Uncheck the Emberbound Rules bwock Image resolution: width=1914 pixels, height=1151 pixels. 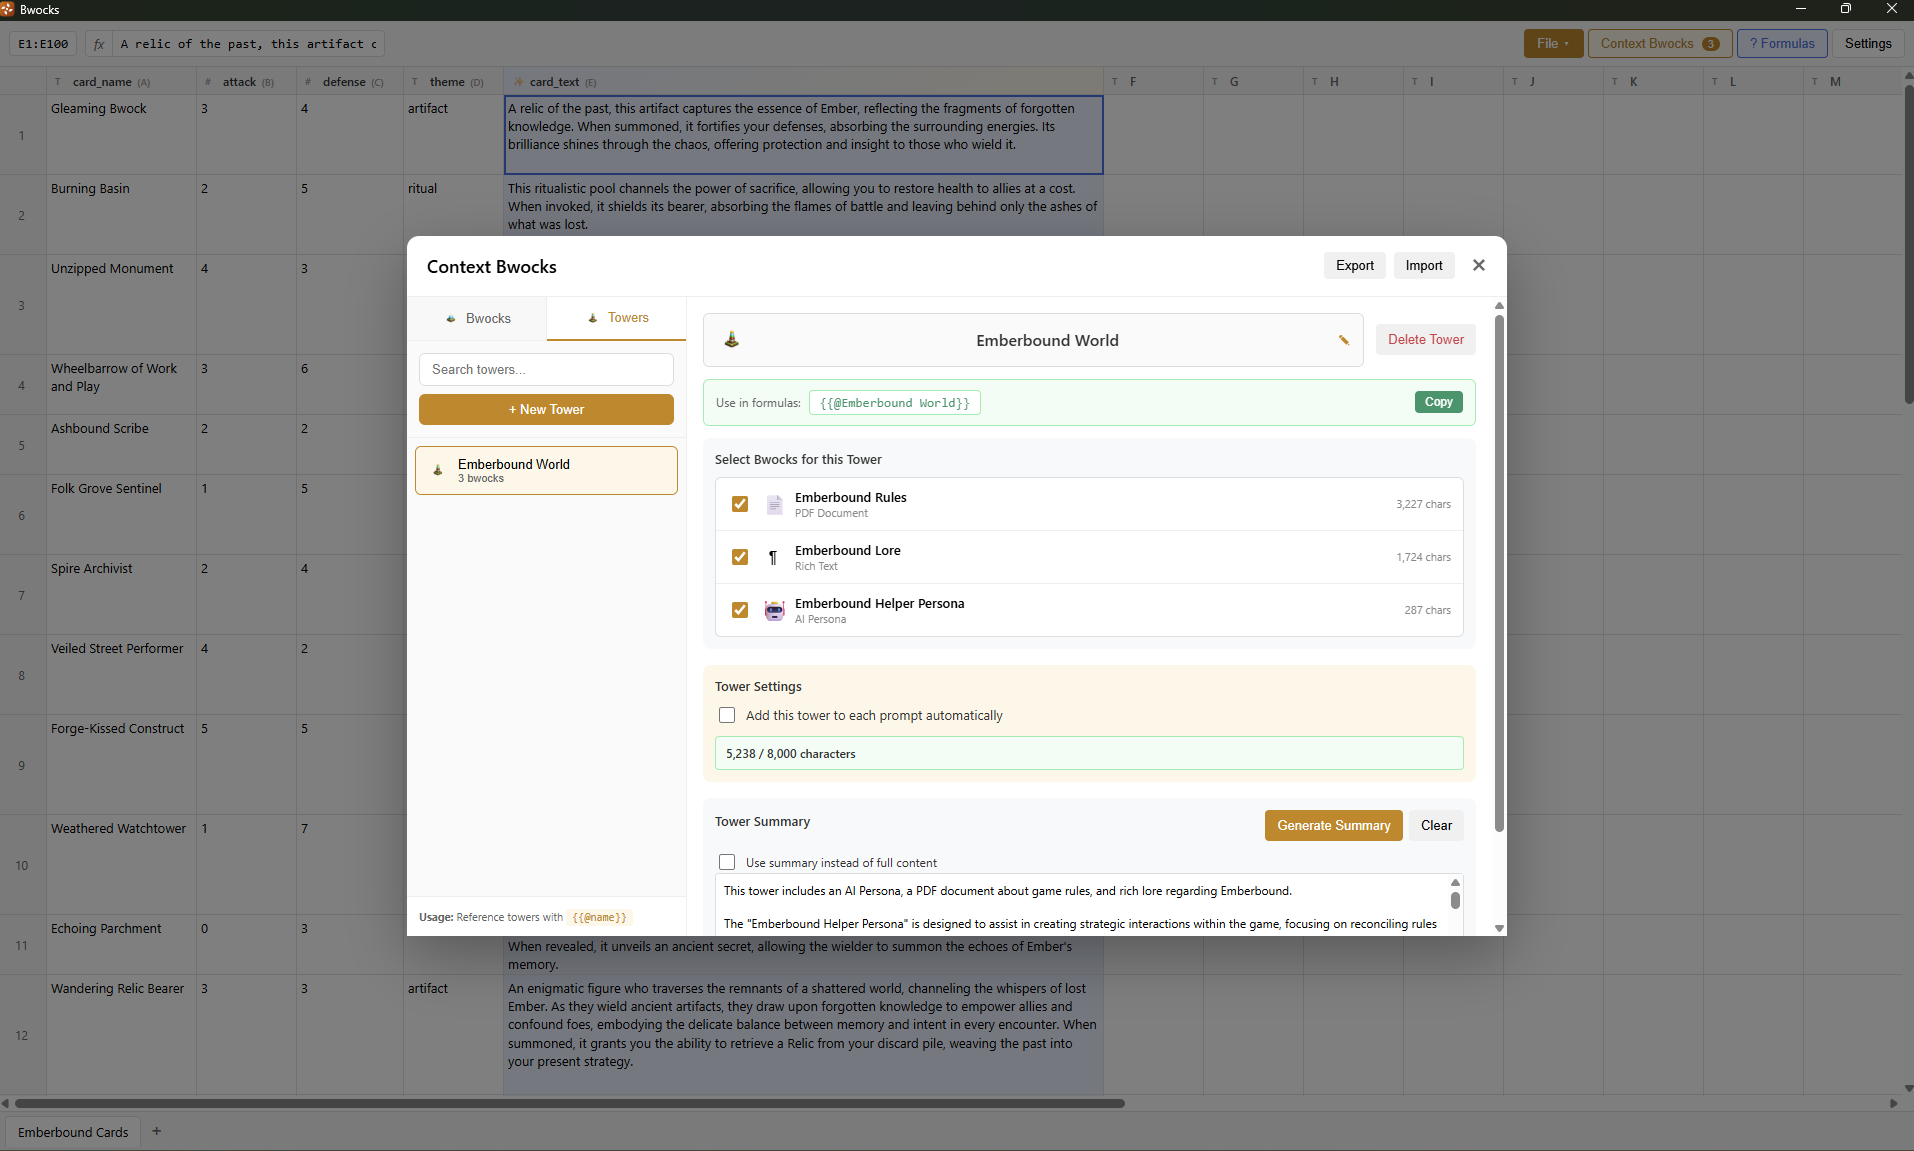740,505
